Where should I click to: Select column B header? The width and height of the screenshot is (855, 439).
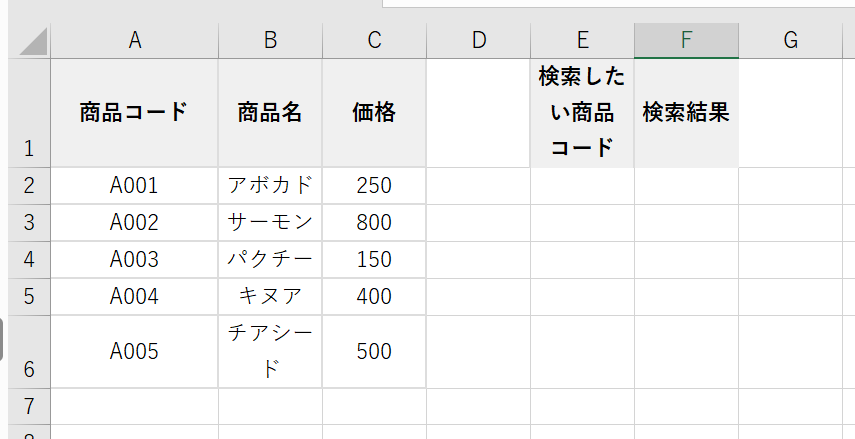tap(270, 40)
